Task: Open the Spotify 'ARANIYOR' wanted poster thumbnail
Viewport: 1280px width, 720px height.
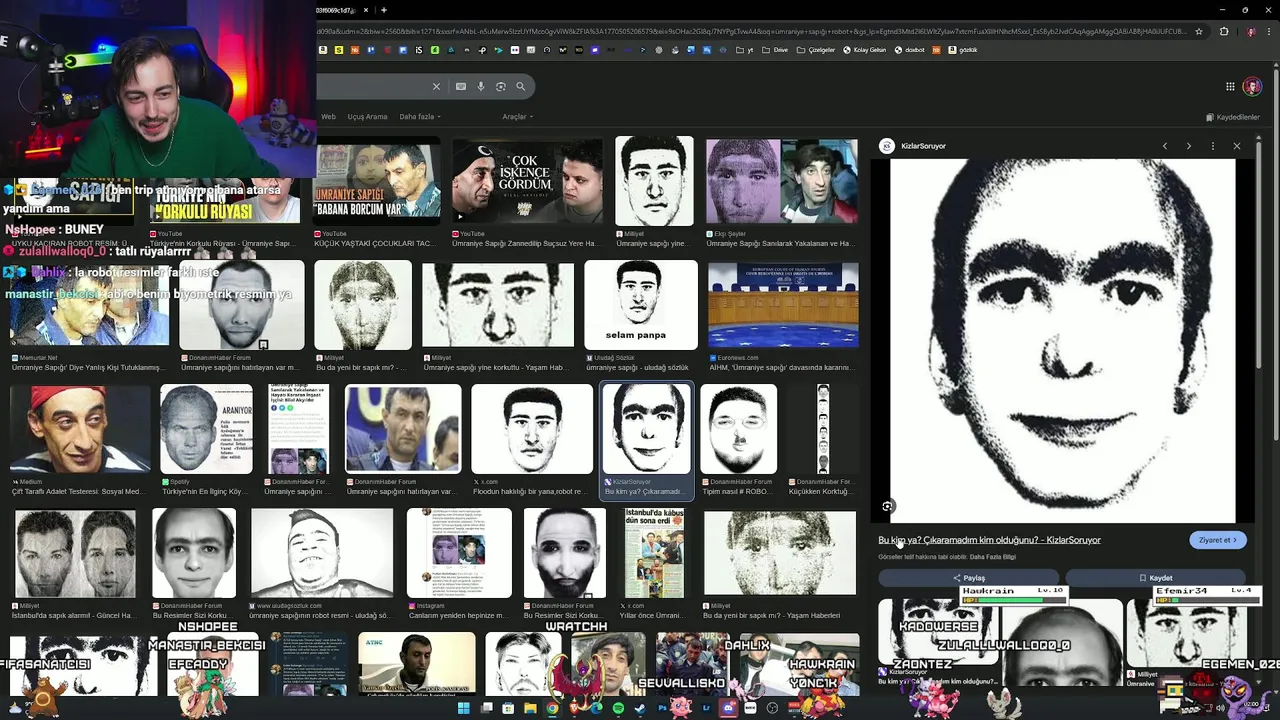Action: point(206,429)
